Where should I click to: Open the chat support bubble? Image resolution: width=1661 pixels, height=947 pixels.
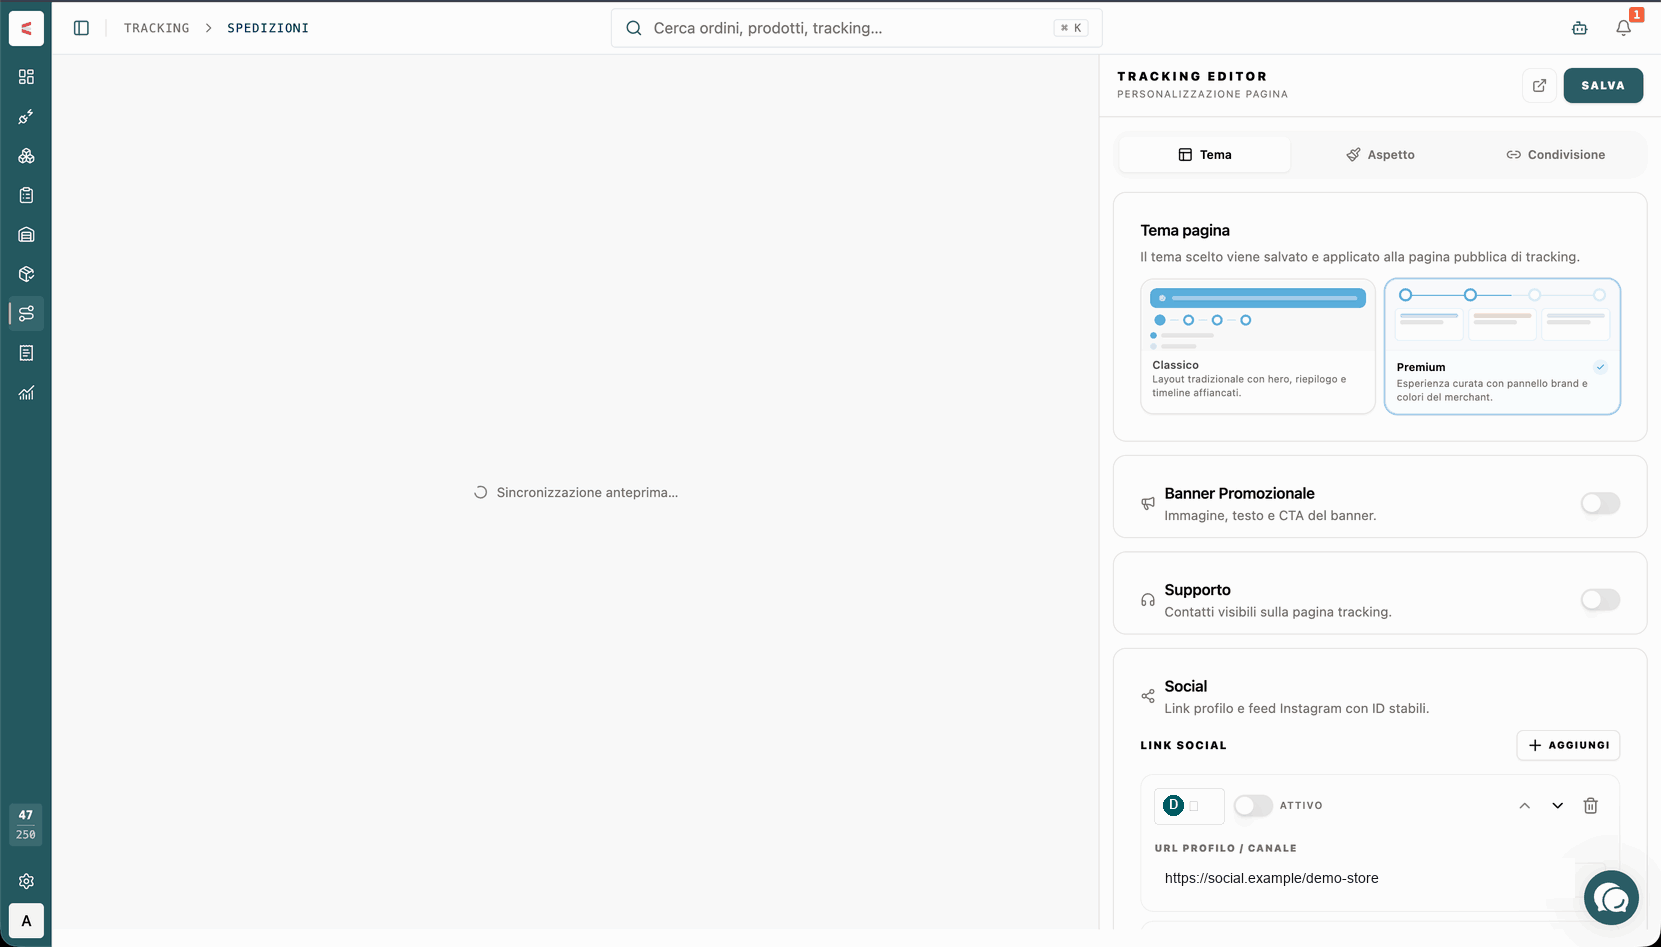click(x=1611, y=897)
